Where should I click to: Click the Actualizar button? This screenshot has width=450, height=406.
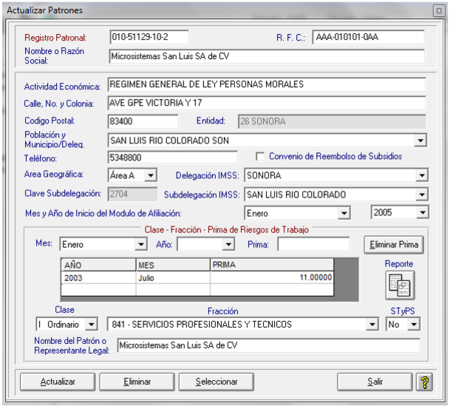(58, 382)
